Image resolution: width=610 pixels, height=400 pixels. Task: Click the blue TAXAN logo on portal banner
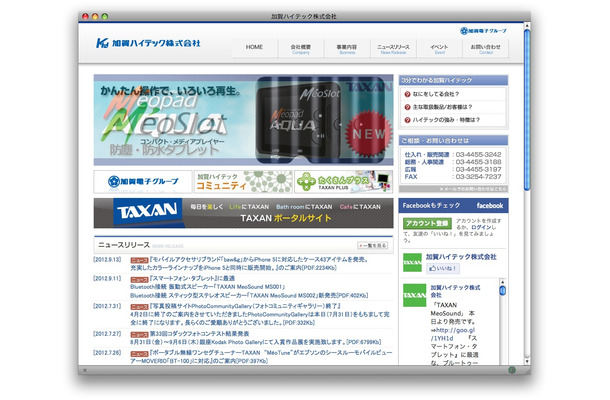pos(147,211)
